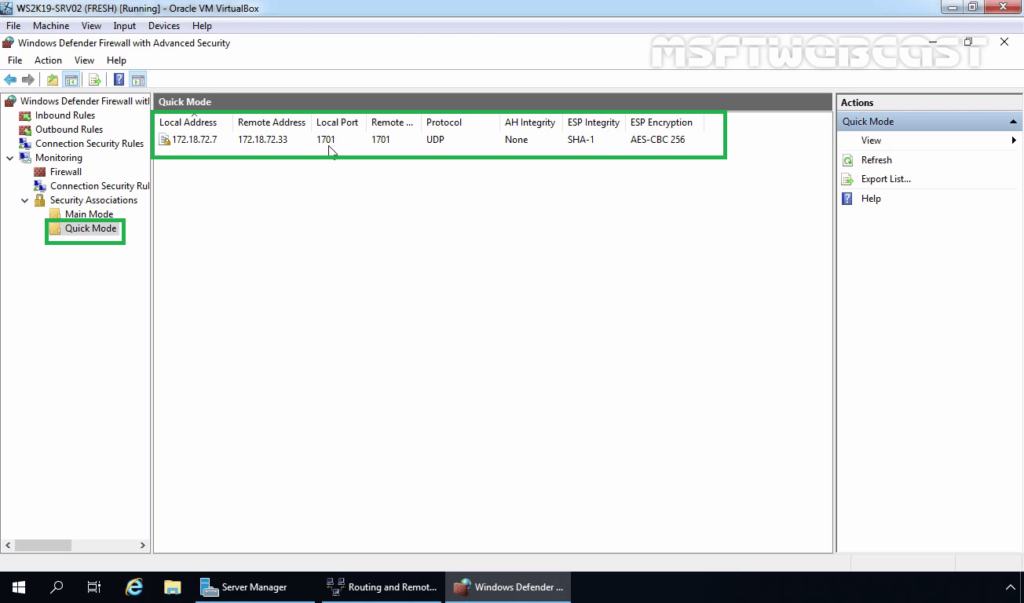Open the taskbar Search magnifier
1024x603 pixels.
tap(57, 587)
